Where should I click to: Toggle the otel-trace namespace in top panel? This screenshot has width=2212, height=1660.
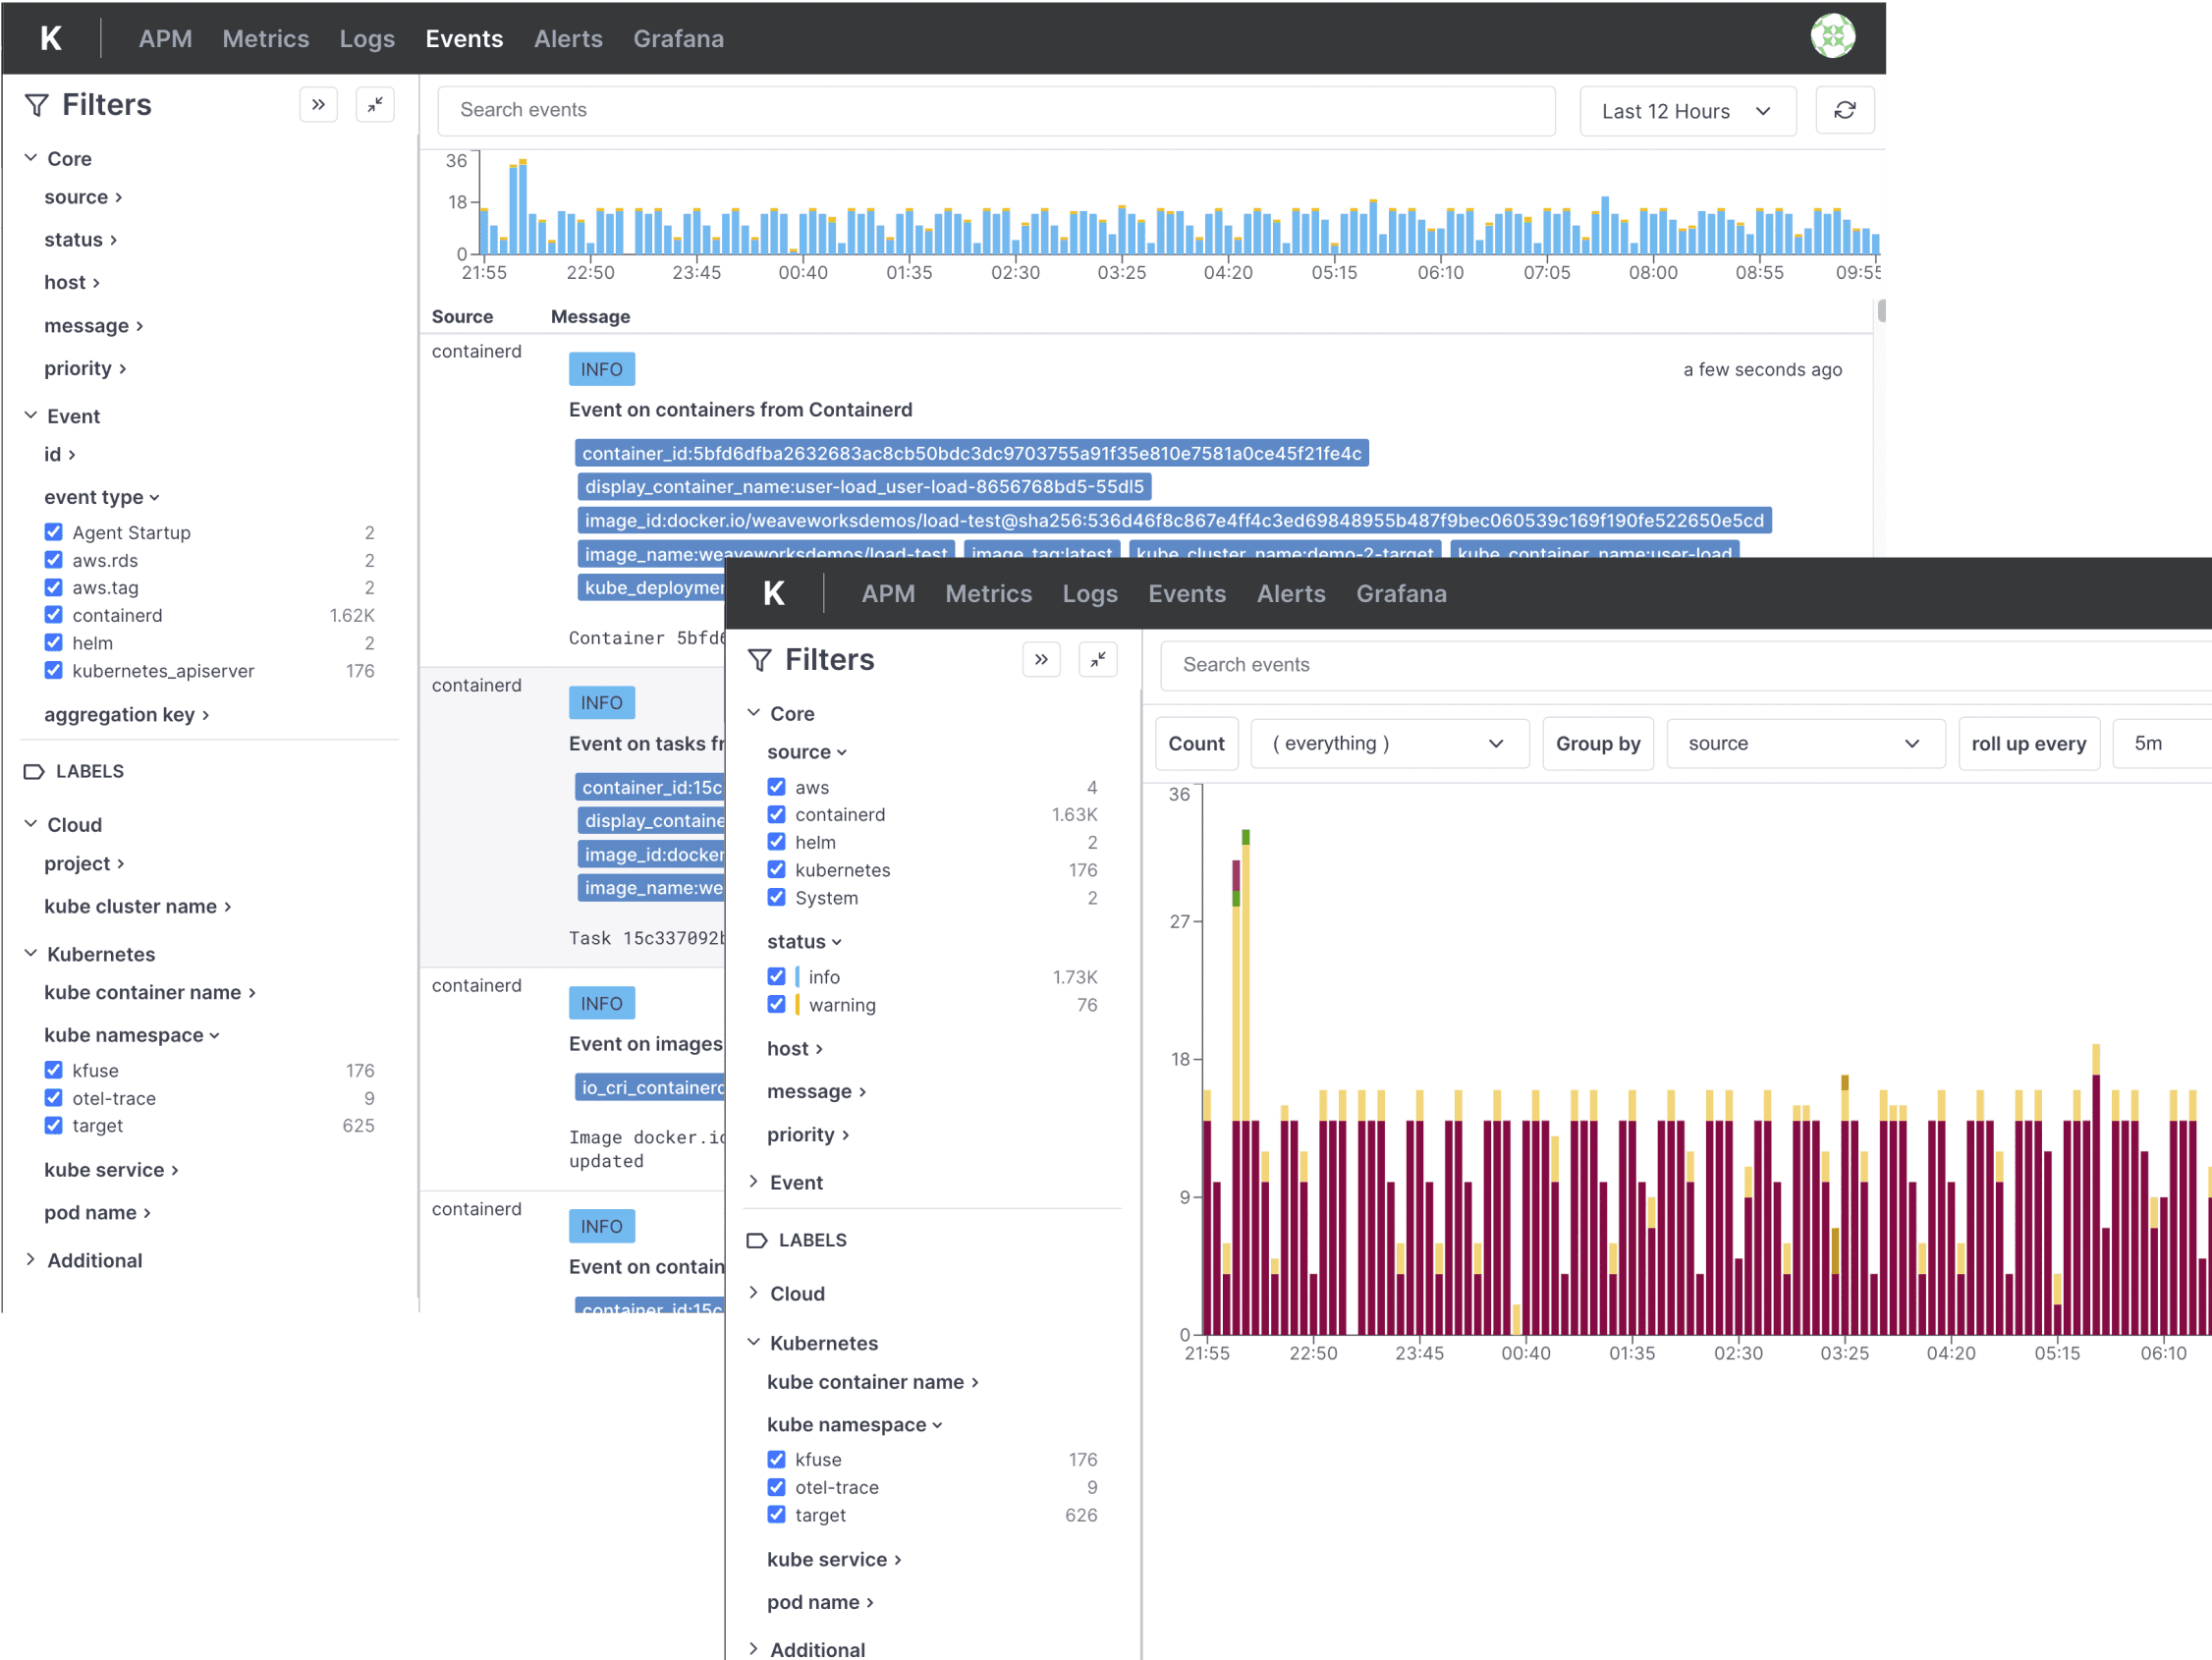pyautogui.click(x=54, y=1098)
